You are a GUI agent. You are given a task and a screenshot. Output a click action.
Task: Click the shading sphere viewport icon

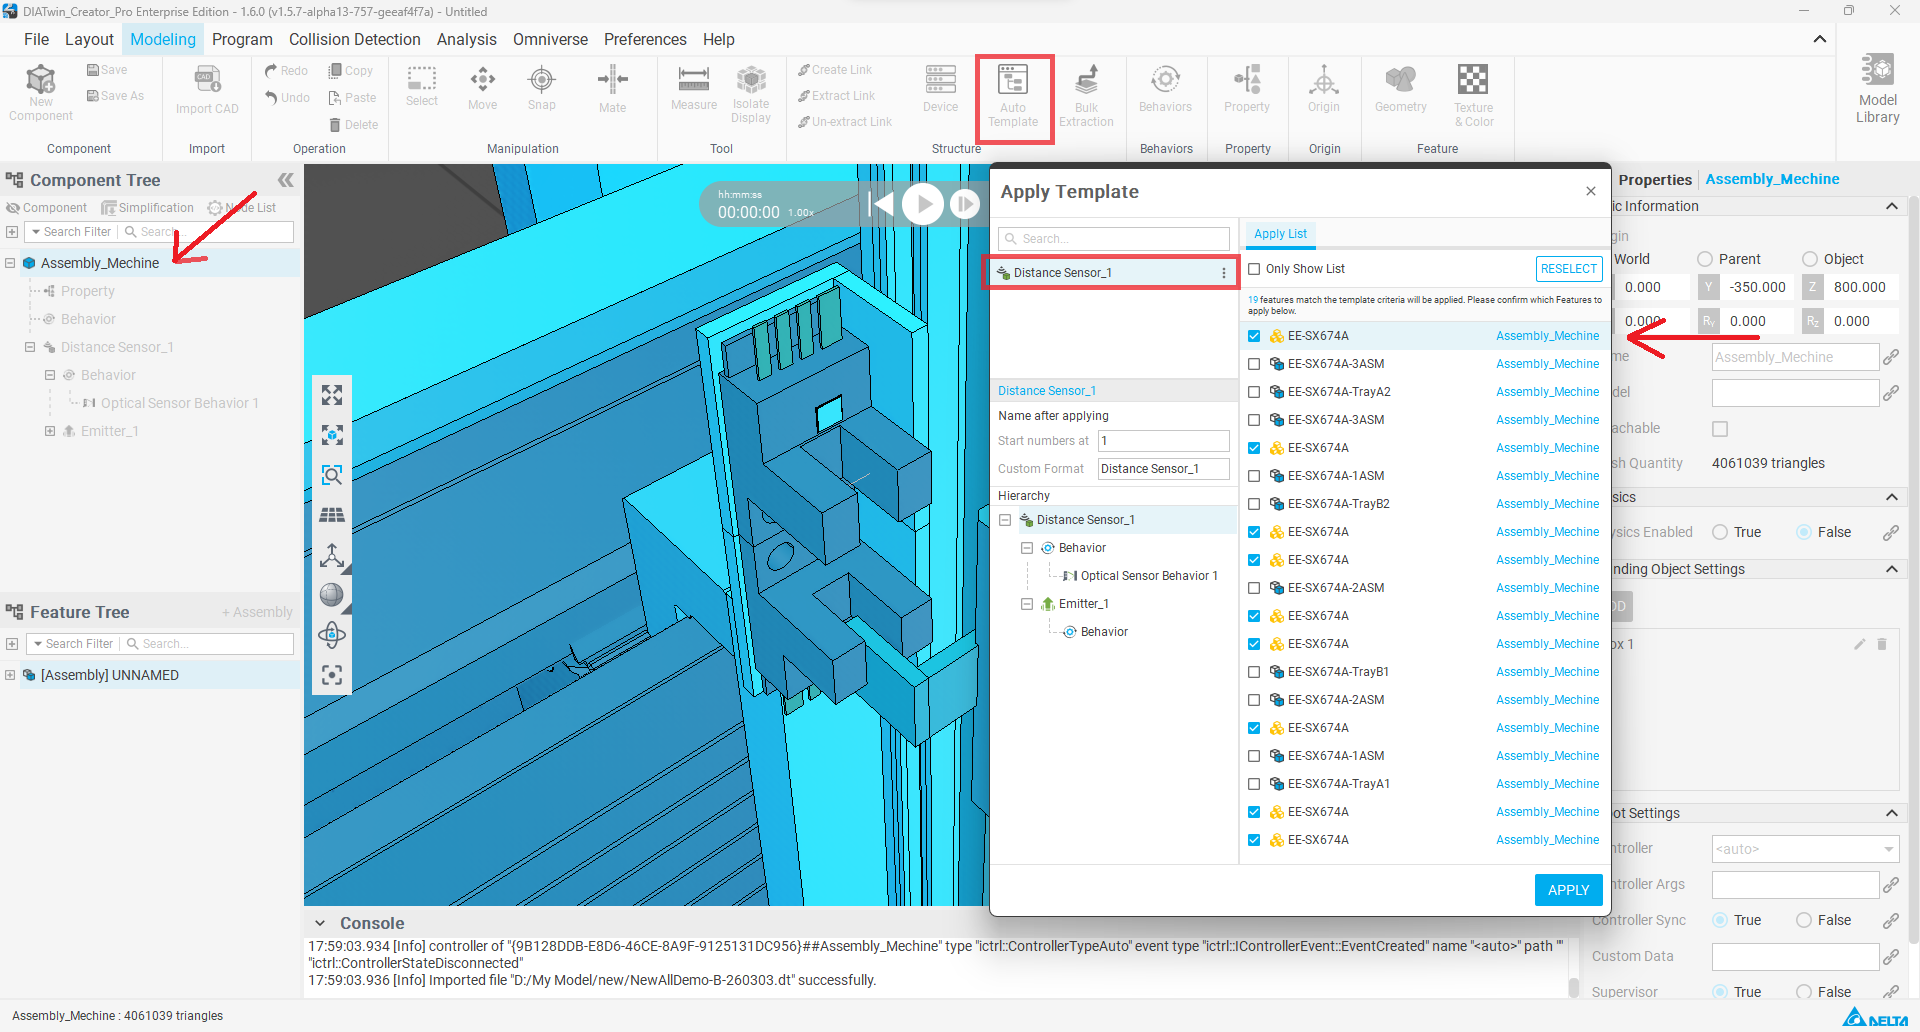pyautogui.click(x=332, y=595)
